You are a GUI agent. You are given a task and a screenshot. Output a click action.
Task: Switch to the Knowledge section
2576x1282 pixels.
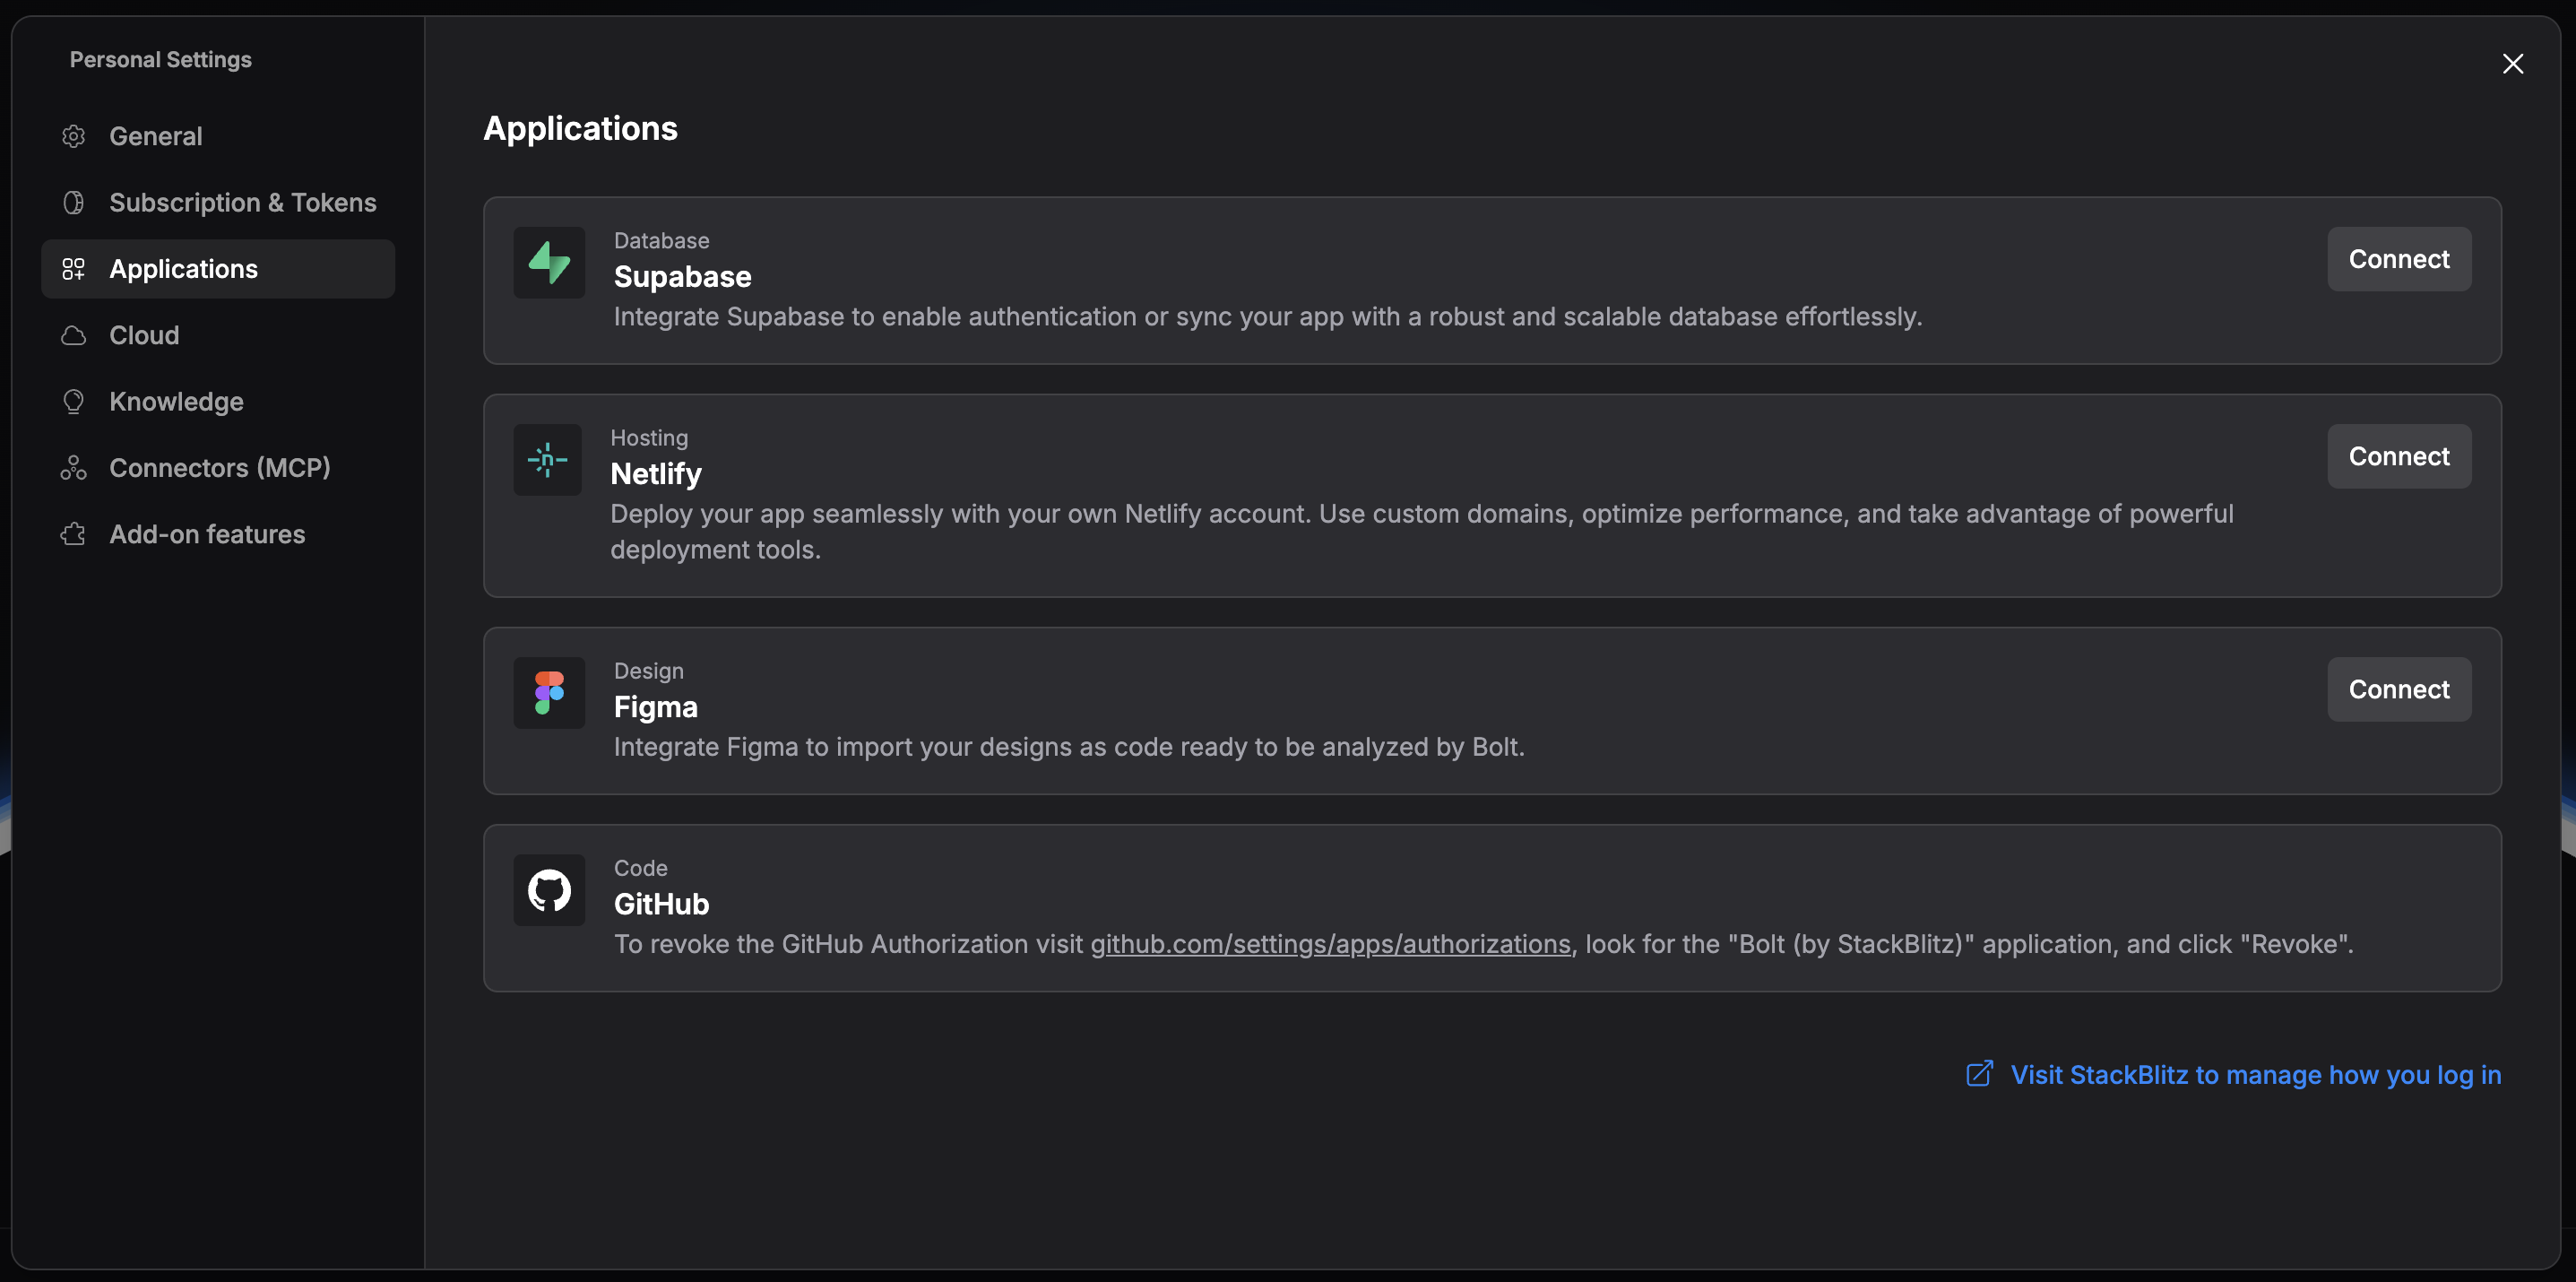coord(176,401)
